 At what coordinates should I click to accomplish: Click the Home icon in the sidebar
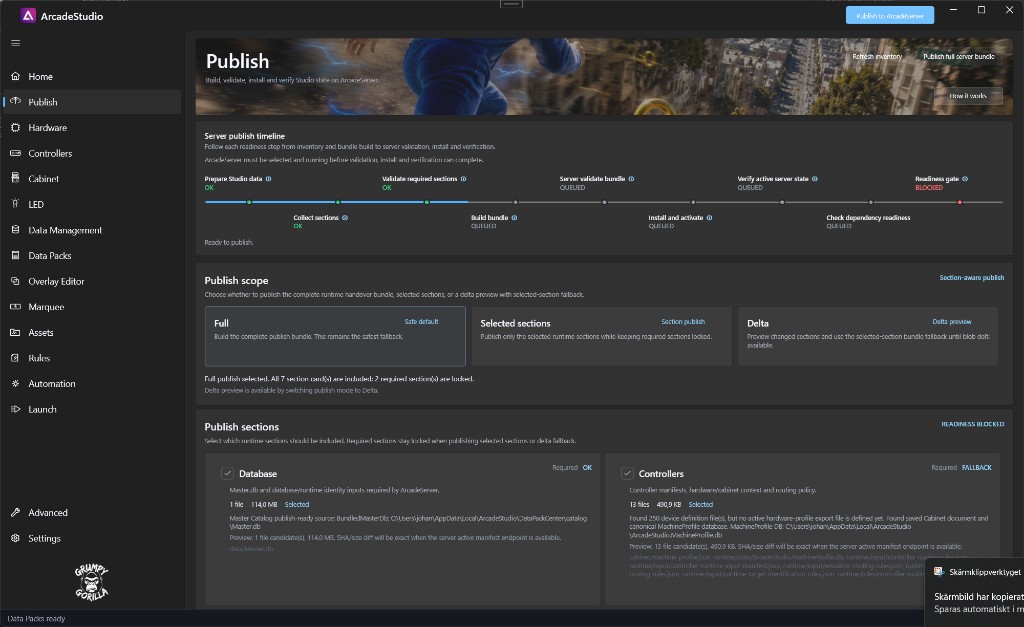pyautogui.click(x=16, y=76)
